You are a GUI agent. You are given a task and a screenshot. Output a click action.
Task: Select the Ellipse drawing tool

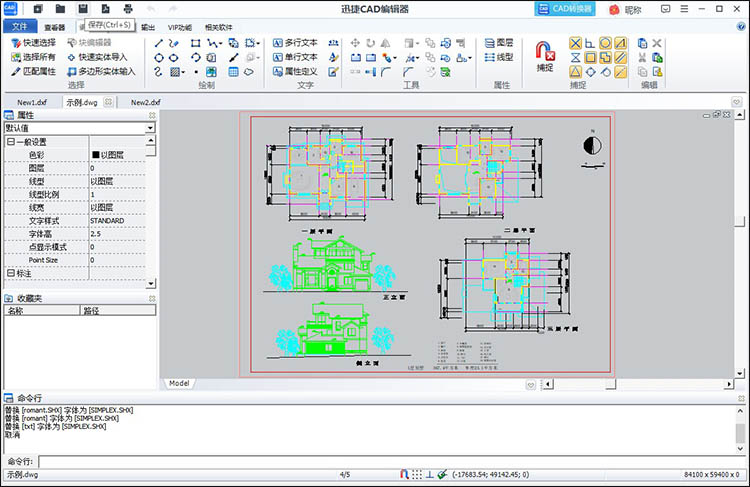(174, 58)
